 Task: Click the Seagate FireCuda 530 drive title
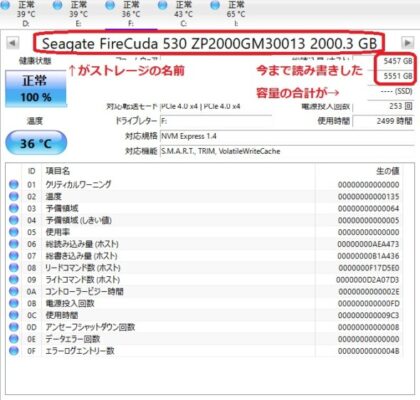pyautogui.click(x=210, y=43)
